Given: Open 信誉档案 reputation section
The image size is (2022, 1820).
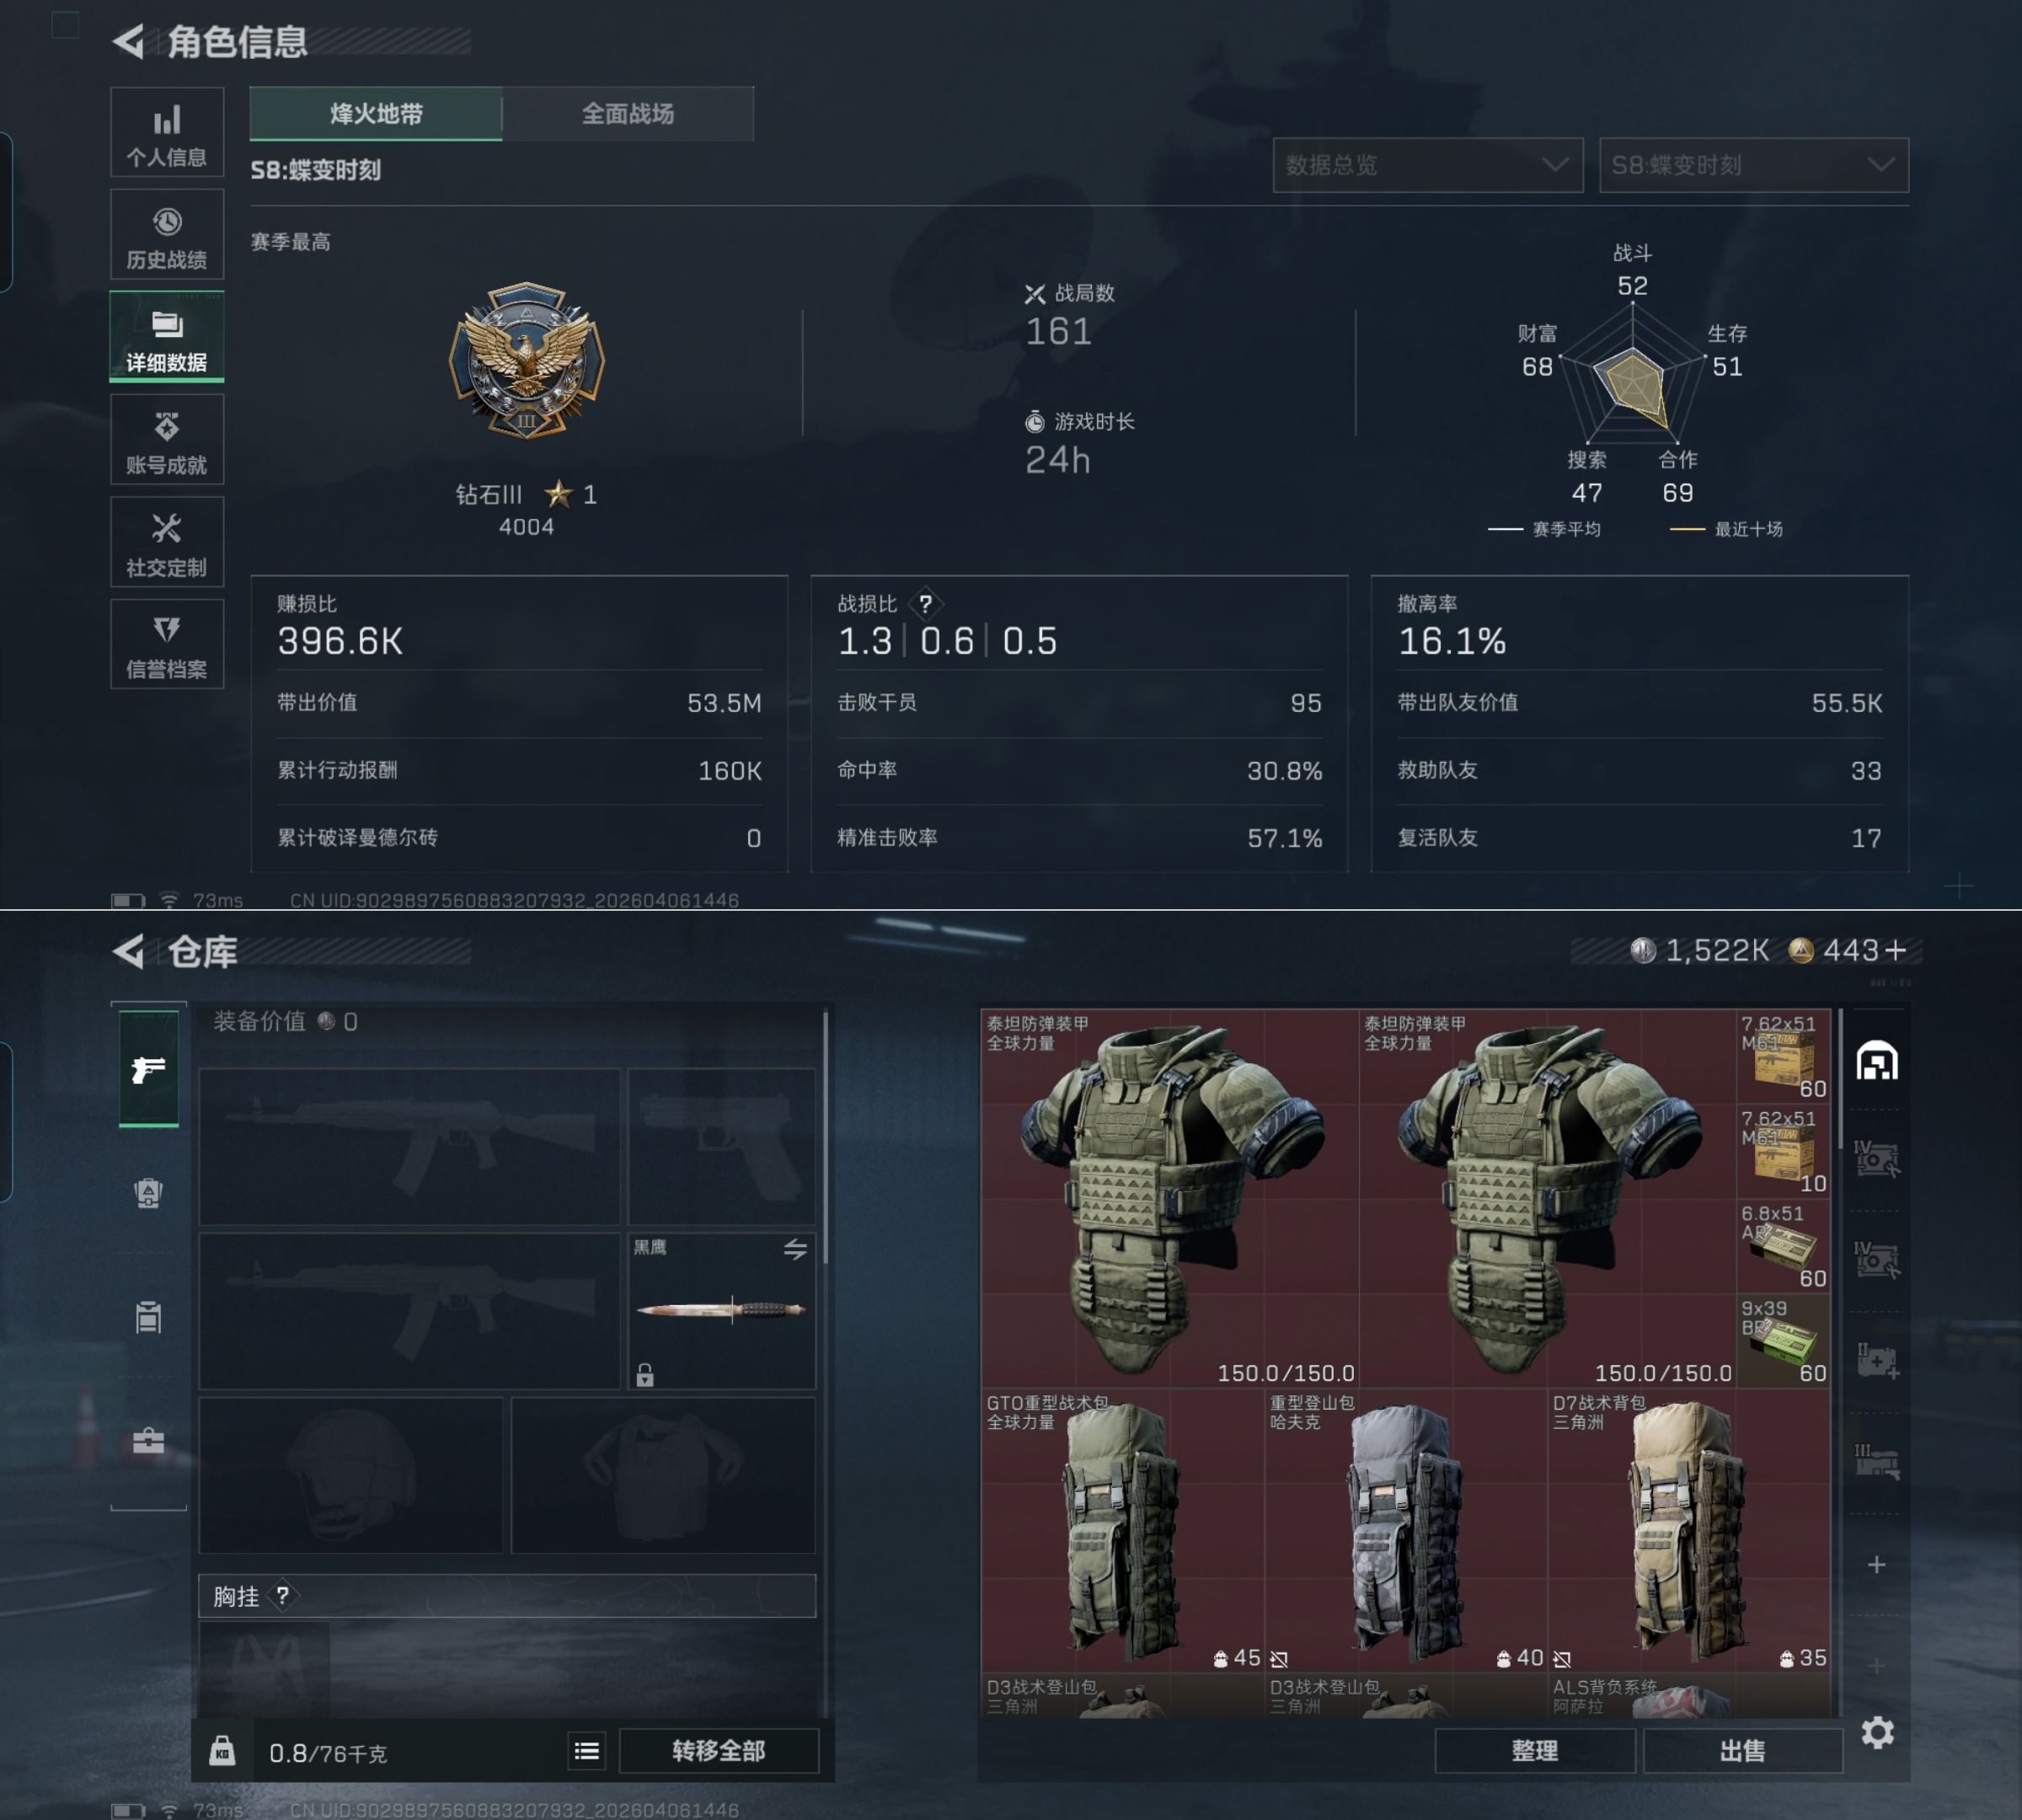Looking at the screenshot, I should (x=166, y=645).
